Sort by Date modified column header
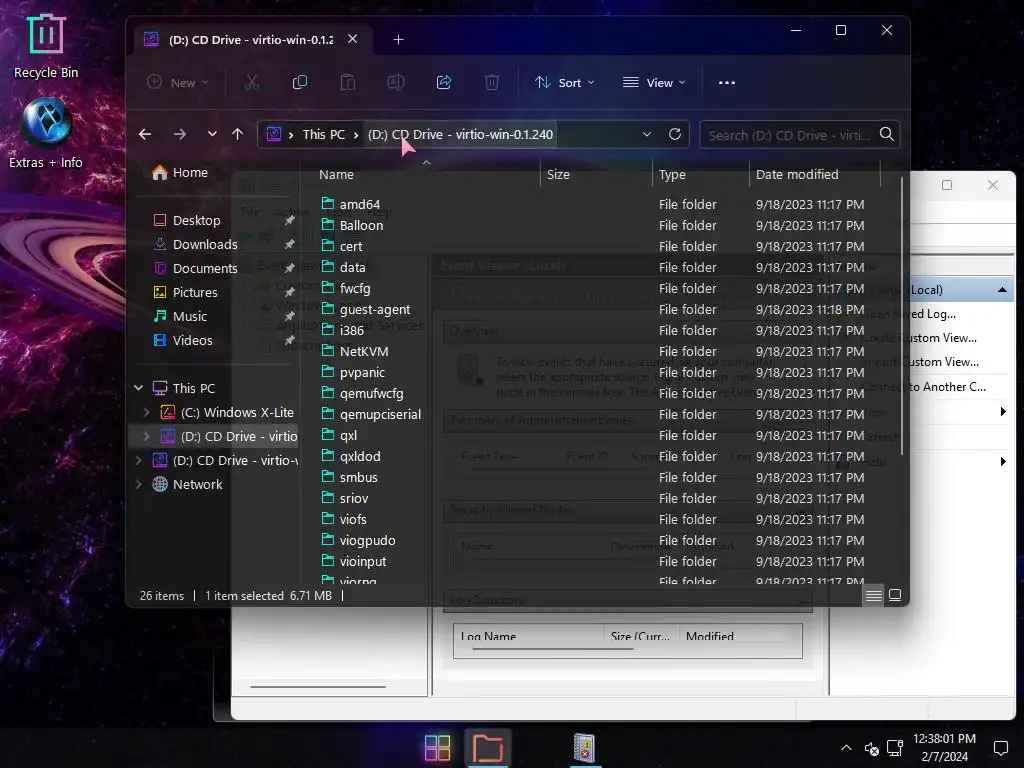The width and height of the screenshot is (1024, 768). click(x=815, y=174)
